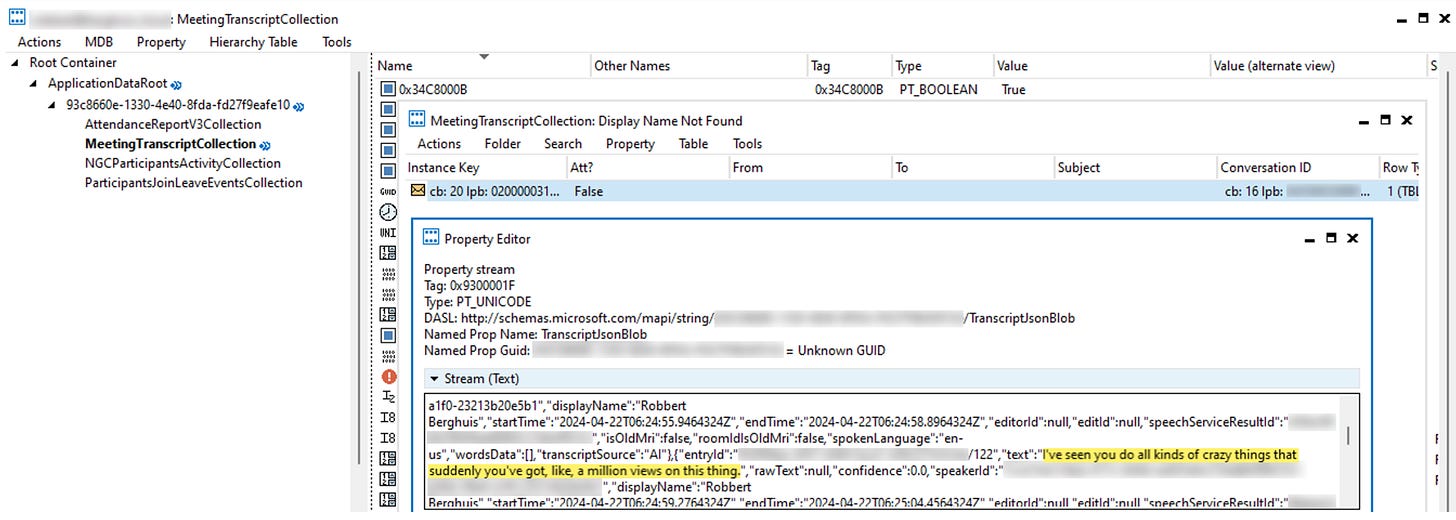Image resolution: width=1456 pixels, height=520 pixels.
Task: Sort by the Tag column header
Action: [x=850, y=66]
